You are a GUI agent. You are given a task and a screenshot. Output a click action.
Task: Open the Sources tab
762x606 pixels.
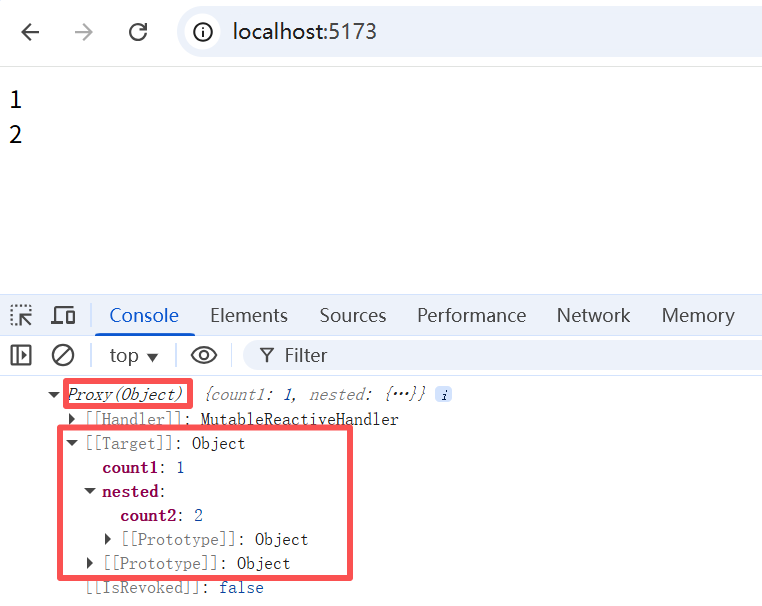[353, 316]
